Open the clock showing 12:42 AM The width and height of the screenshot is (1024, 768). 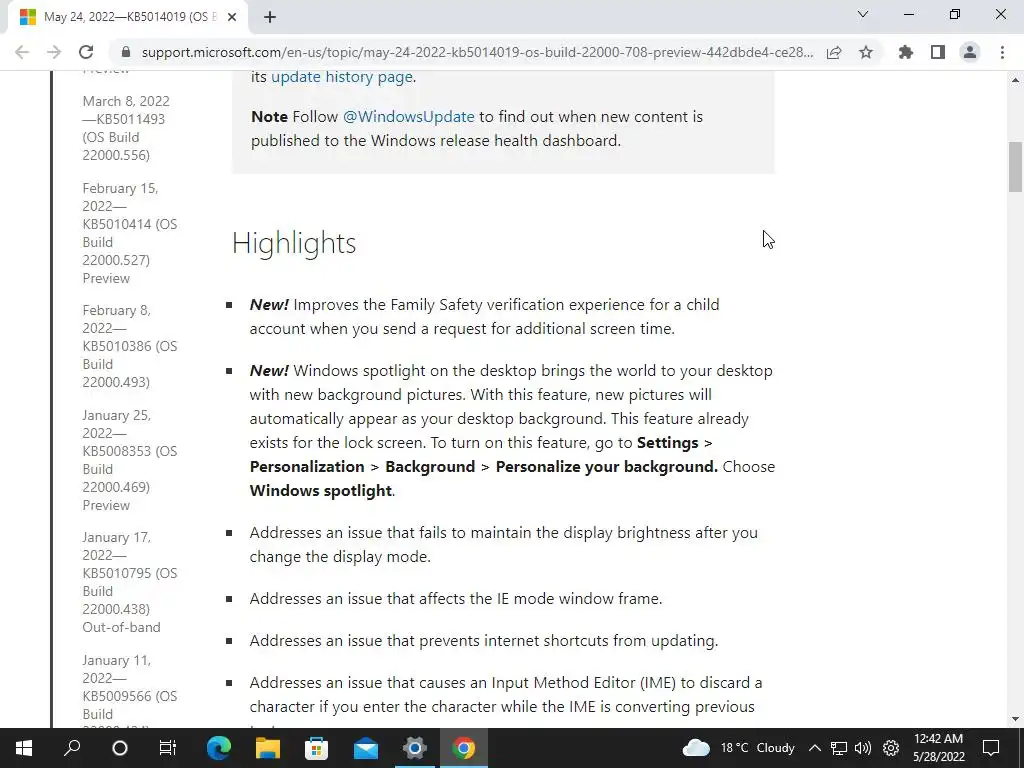938,748
